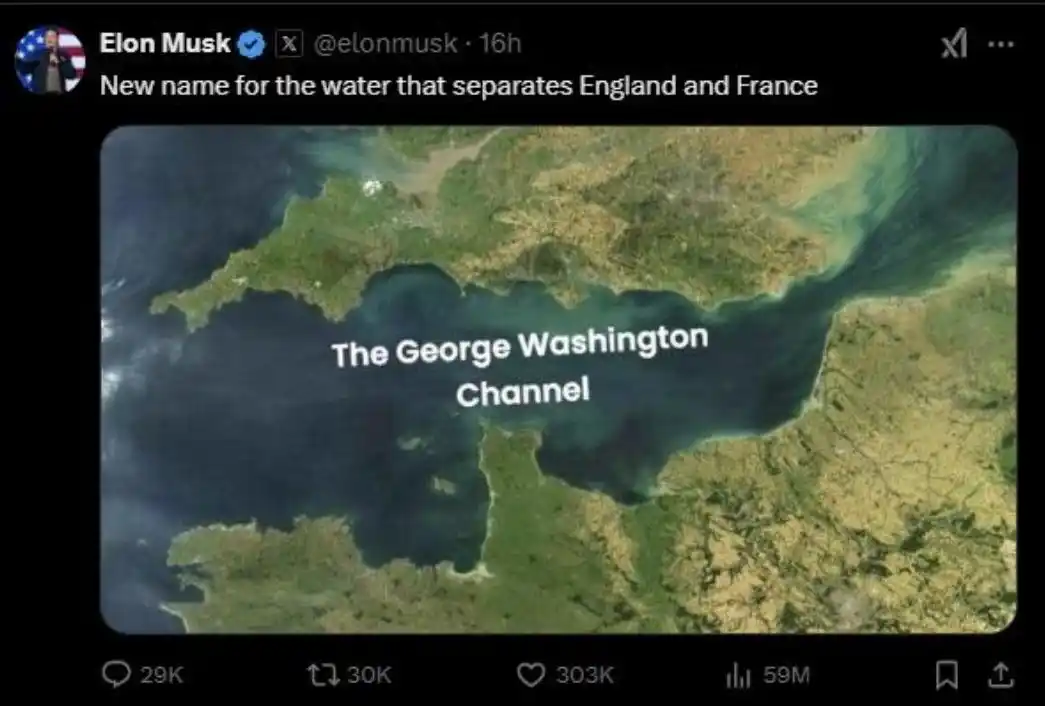The height and width of the screenshot is (706, 1045).
Task: Click the 29K reply count
Action: (x=162, y=676)
